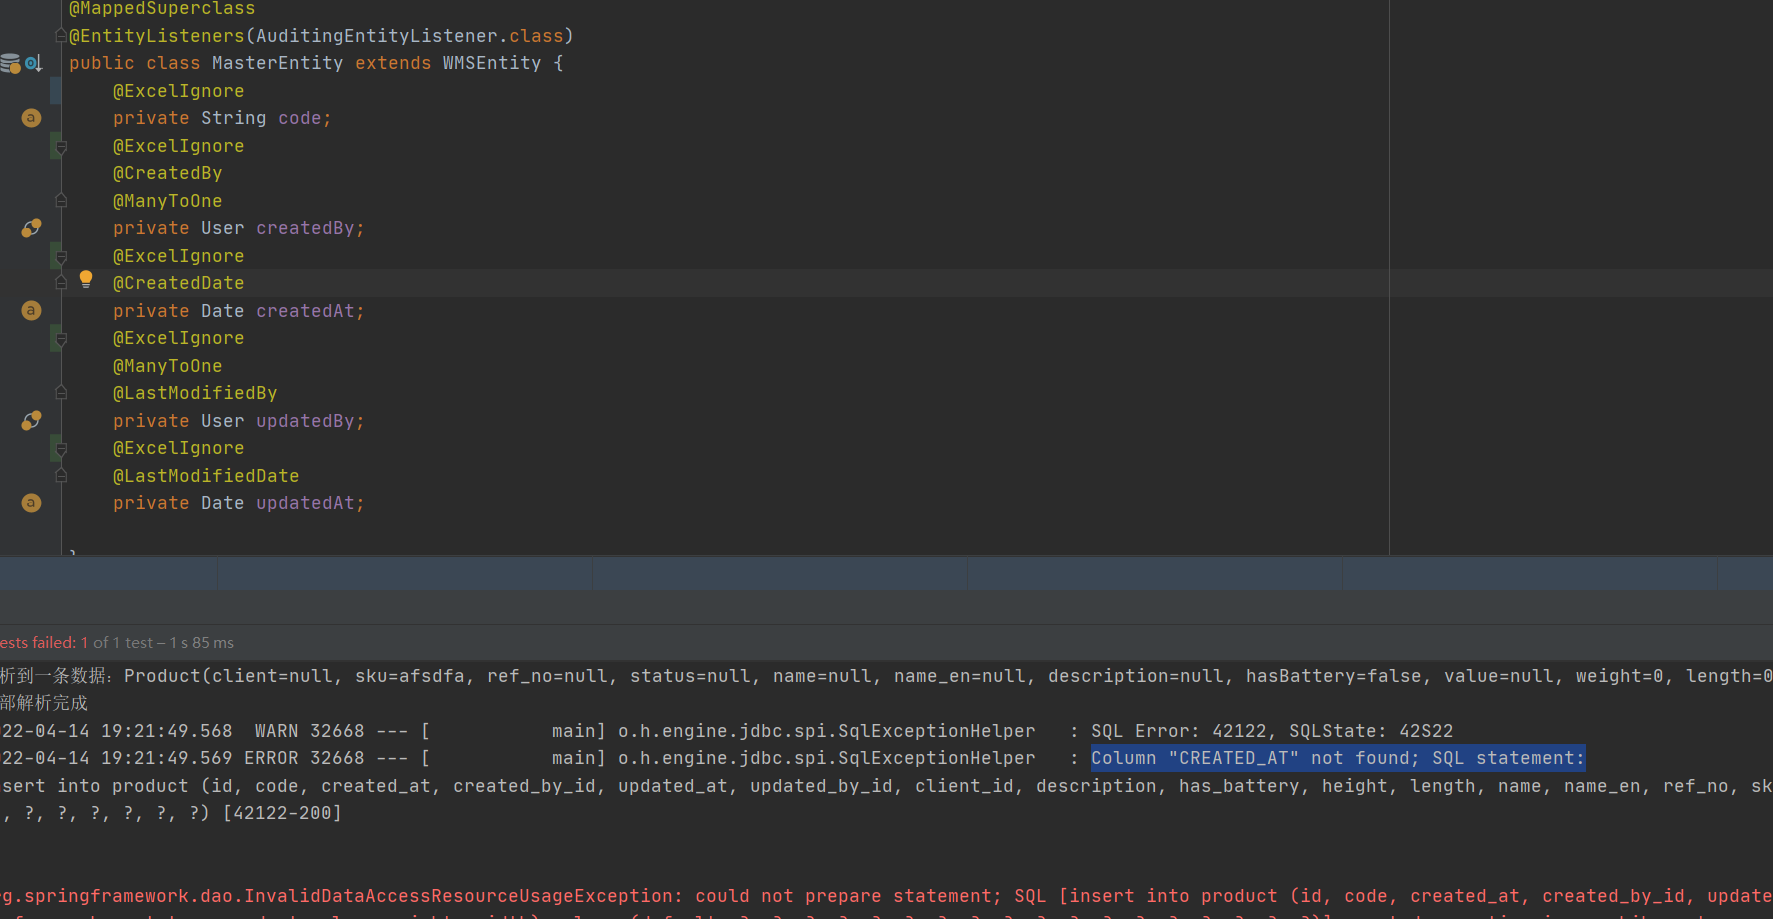The image size is (1773, 919).
Task: Toggle fold marker beside @ManyToOne above createdBy
Action: click(x=61, y=201)
